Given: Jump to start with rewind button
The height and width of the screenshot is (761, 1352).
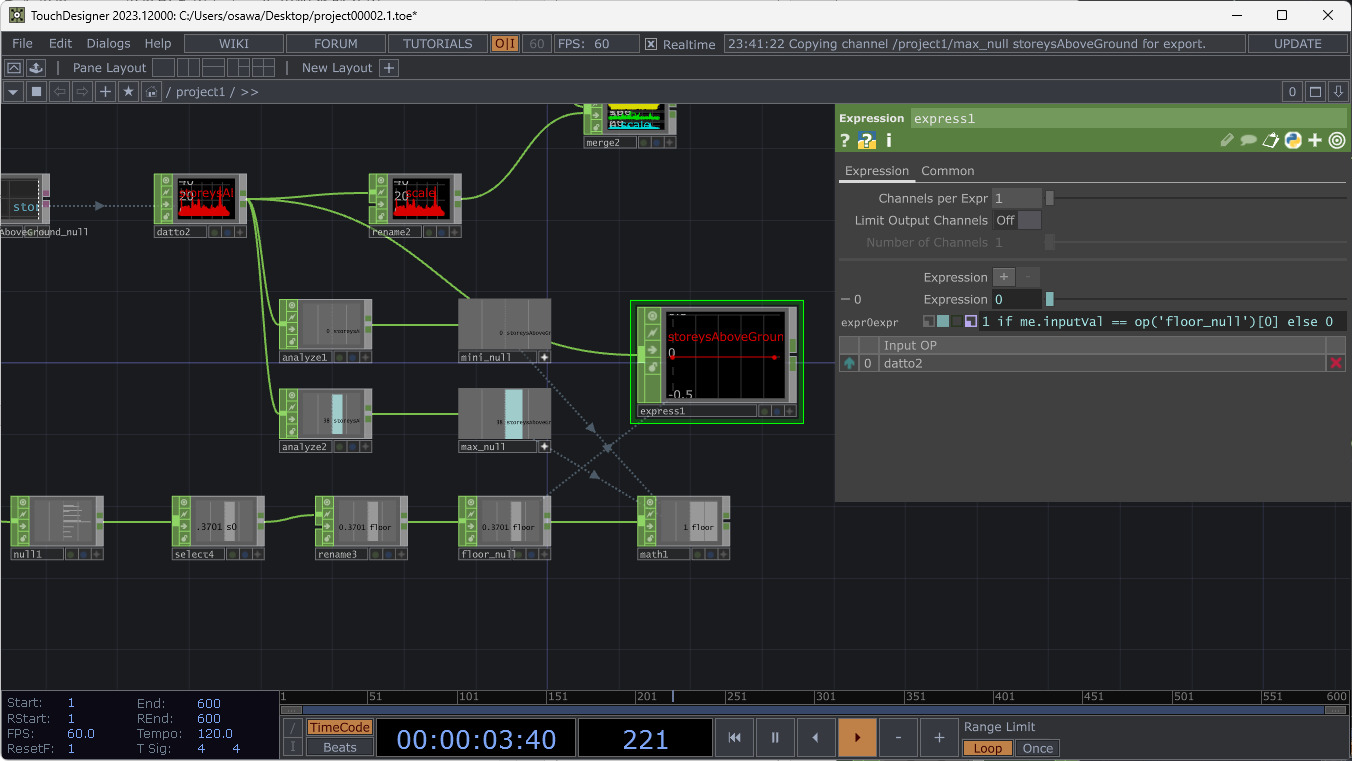Looking at the screenshot, I should tap(734, 738).
